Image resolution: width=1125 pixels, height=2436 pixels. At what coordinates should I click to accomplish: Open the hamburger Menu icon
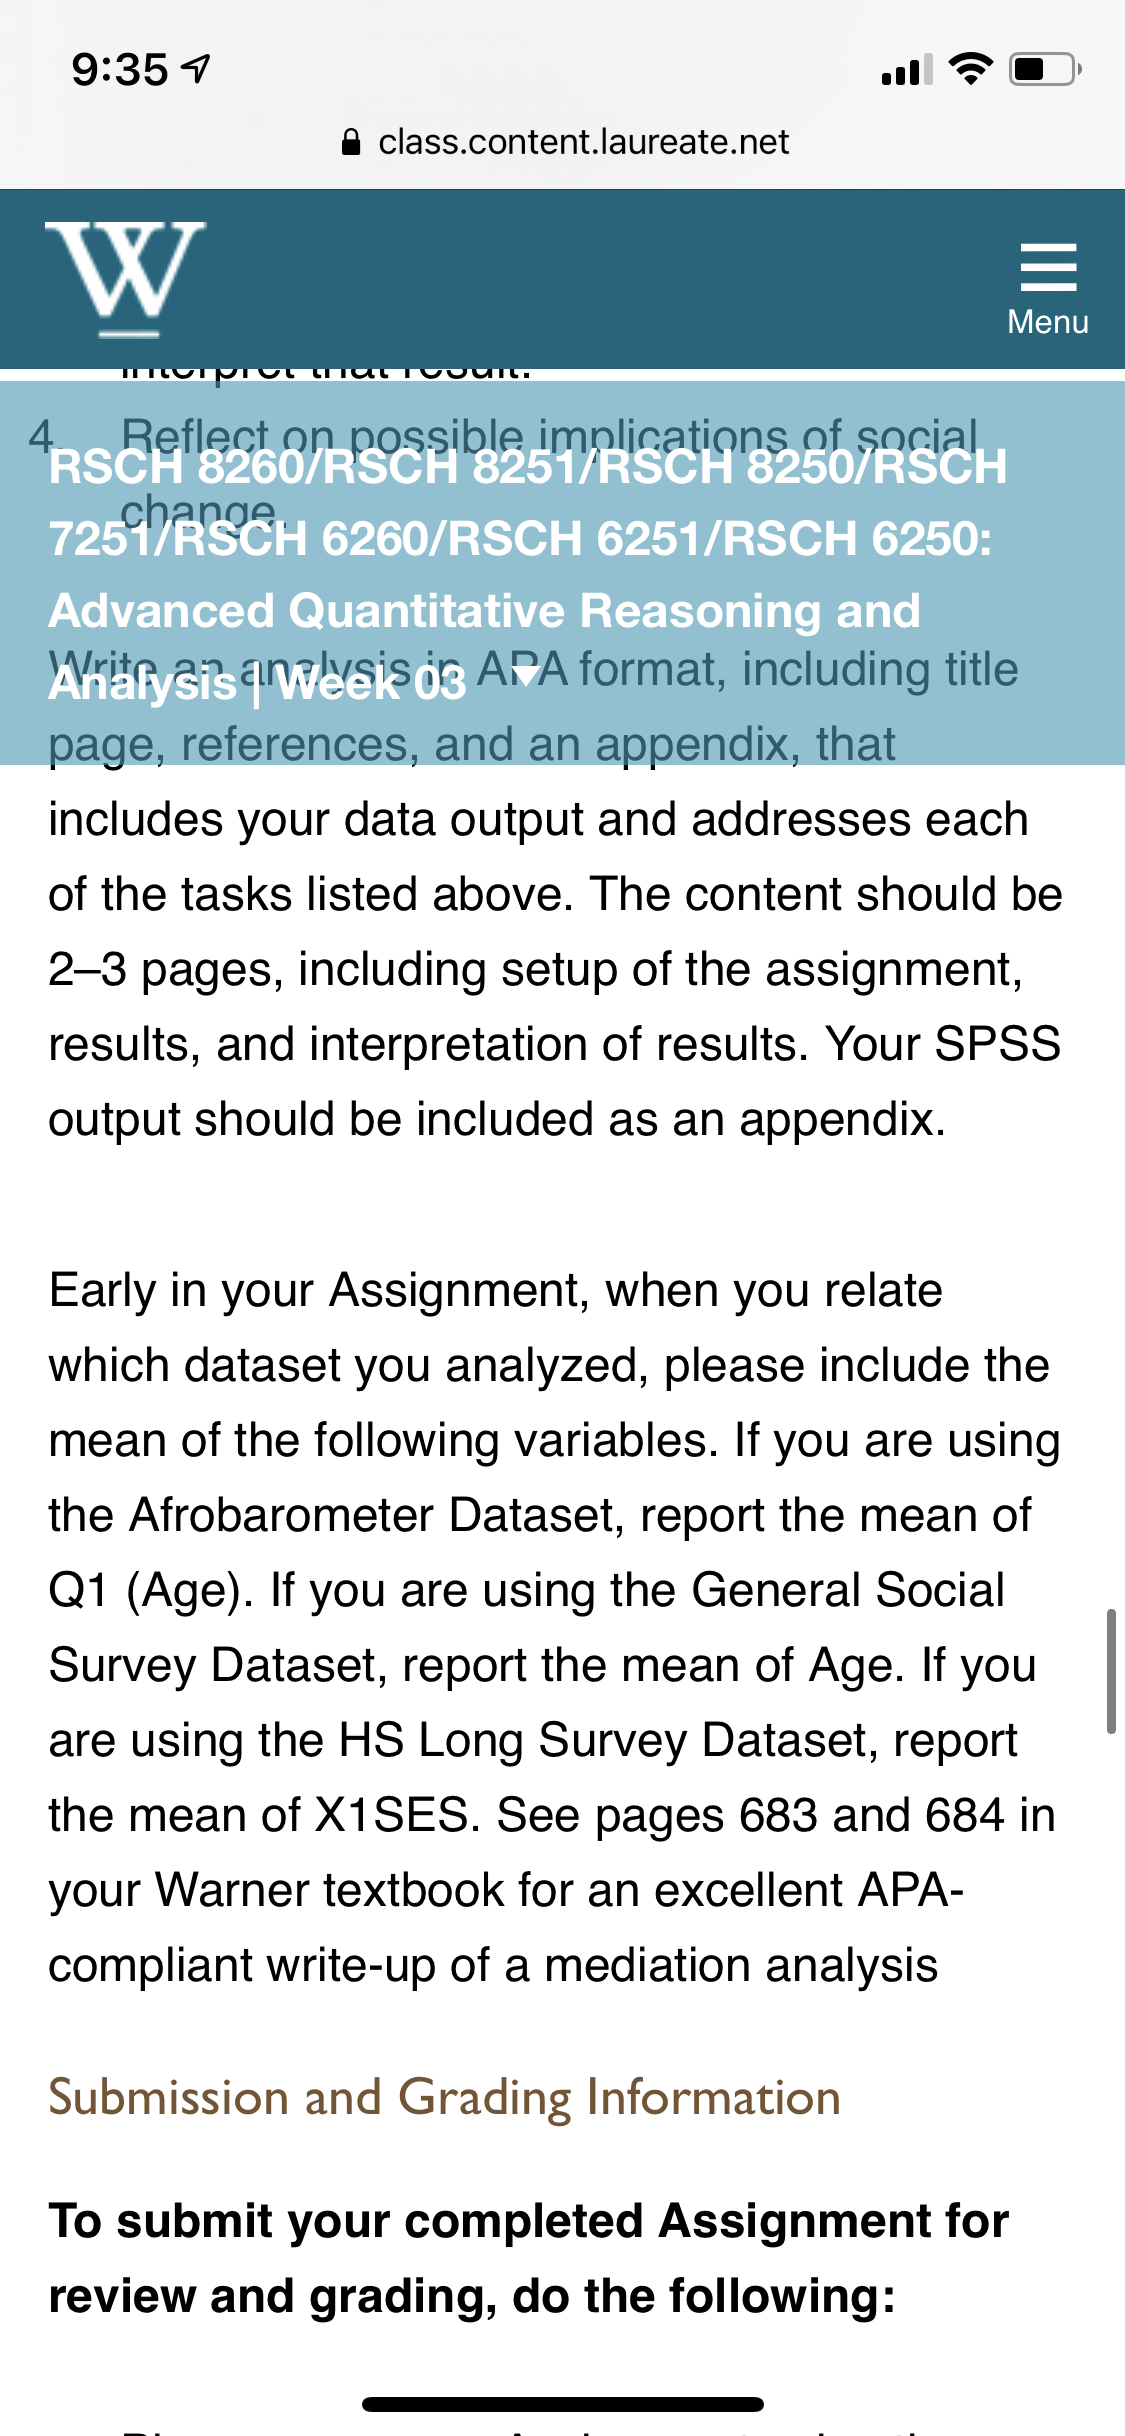[1048, 267]
